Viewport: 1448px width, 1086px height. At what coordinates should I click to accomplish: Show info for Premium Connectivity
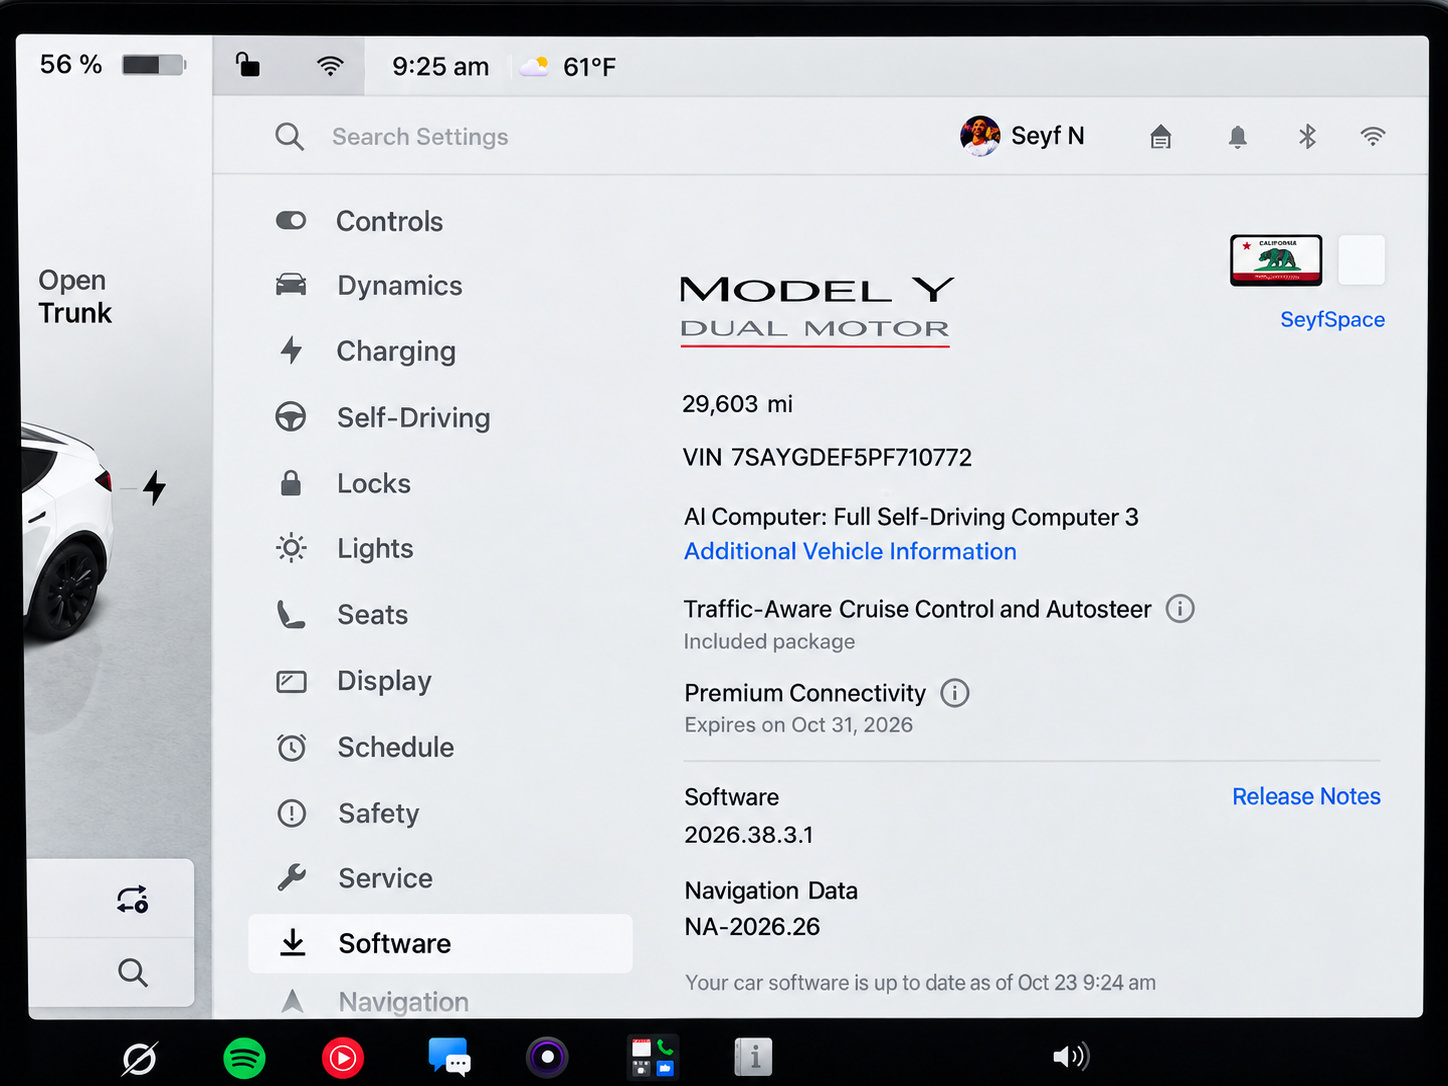click(955, 692)
